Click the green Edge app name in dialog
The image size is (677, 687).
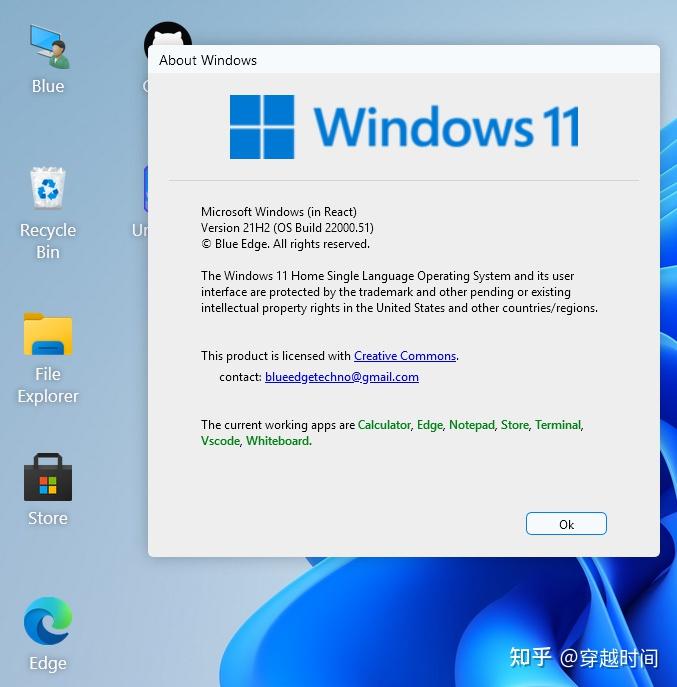pos(430,425)
